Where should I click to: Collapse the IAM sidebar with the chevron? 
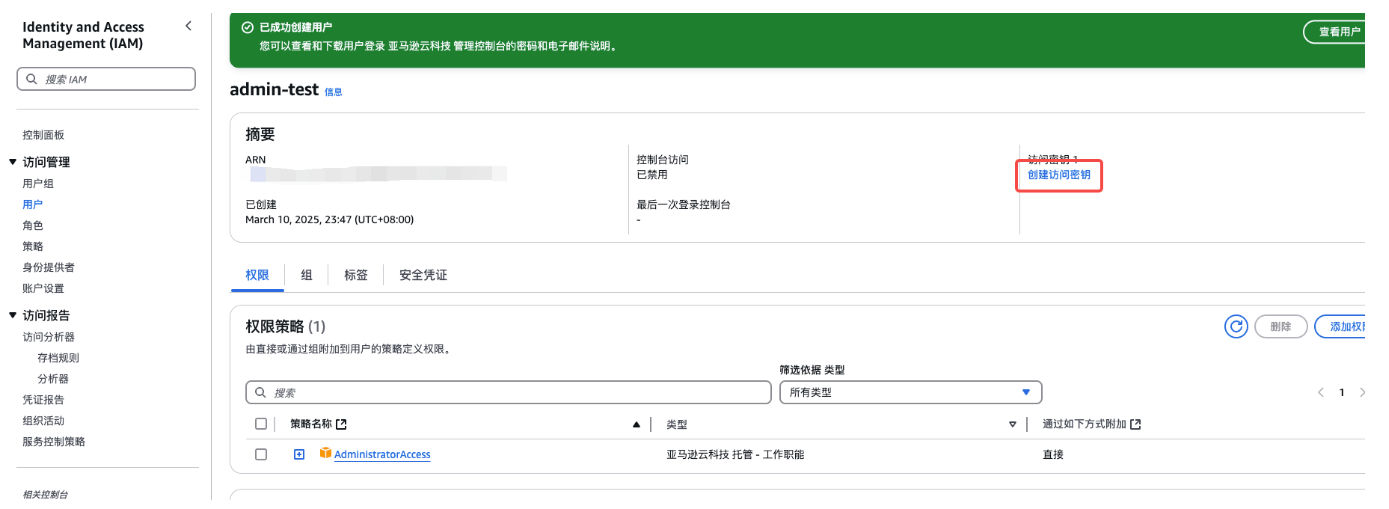coord(188,26)
